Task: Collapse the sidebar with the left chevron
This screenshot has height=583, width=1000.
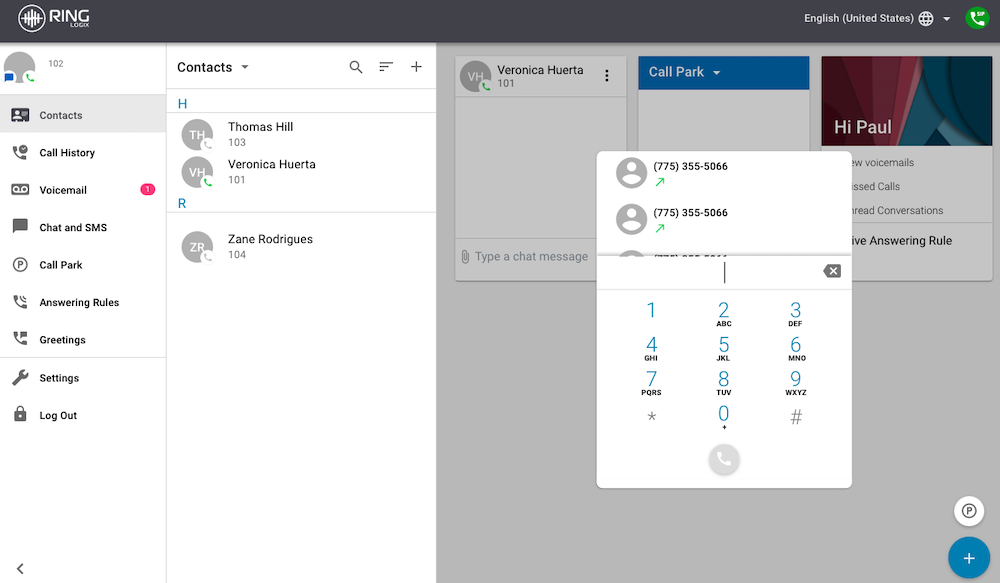Action: pyautogui.click(x=20, y=568)
